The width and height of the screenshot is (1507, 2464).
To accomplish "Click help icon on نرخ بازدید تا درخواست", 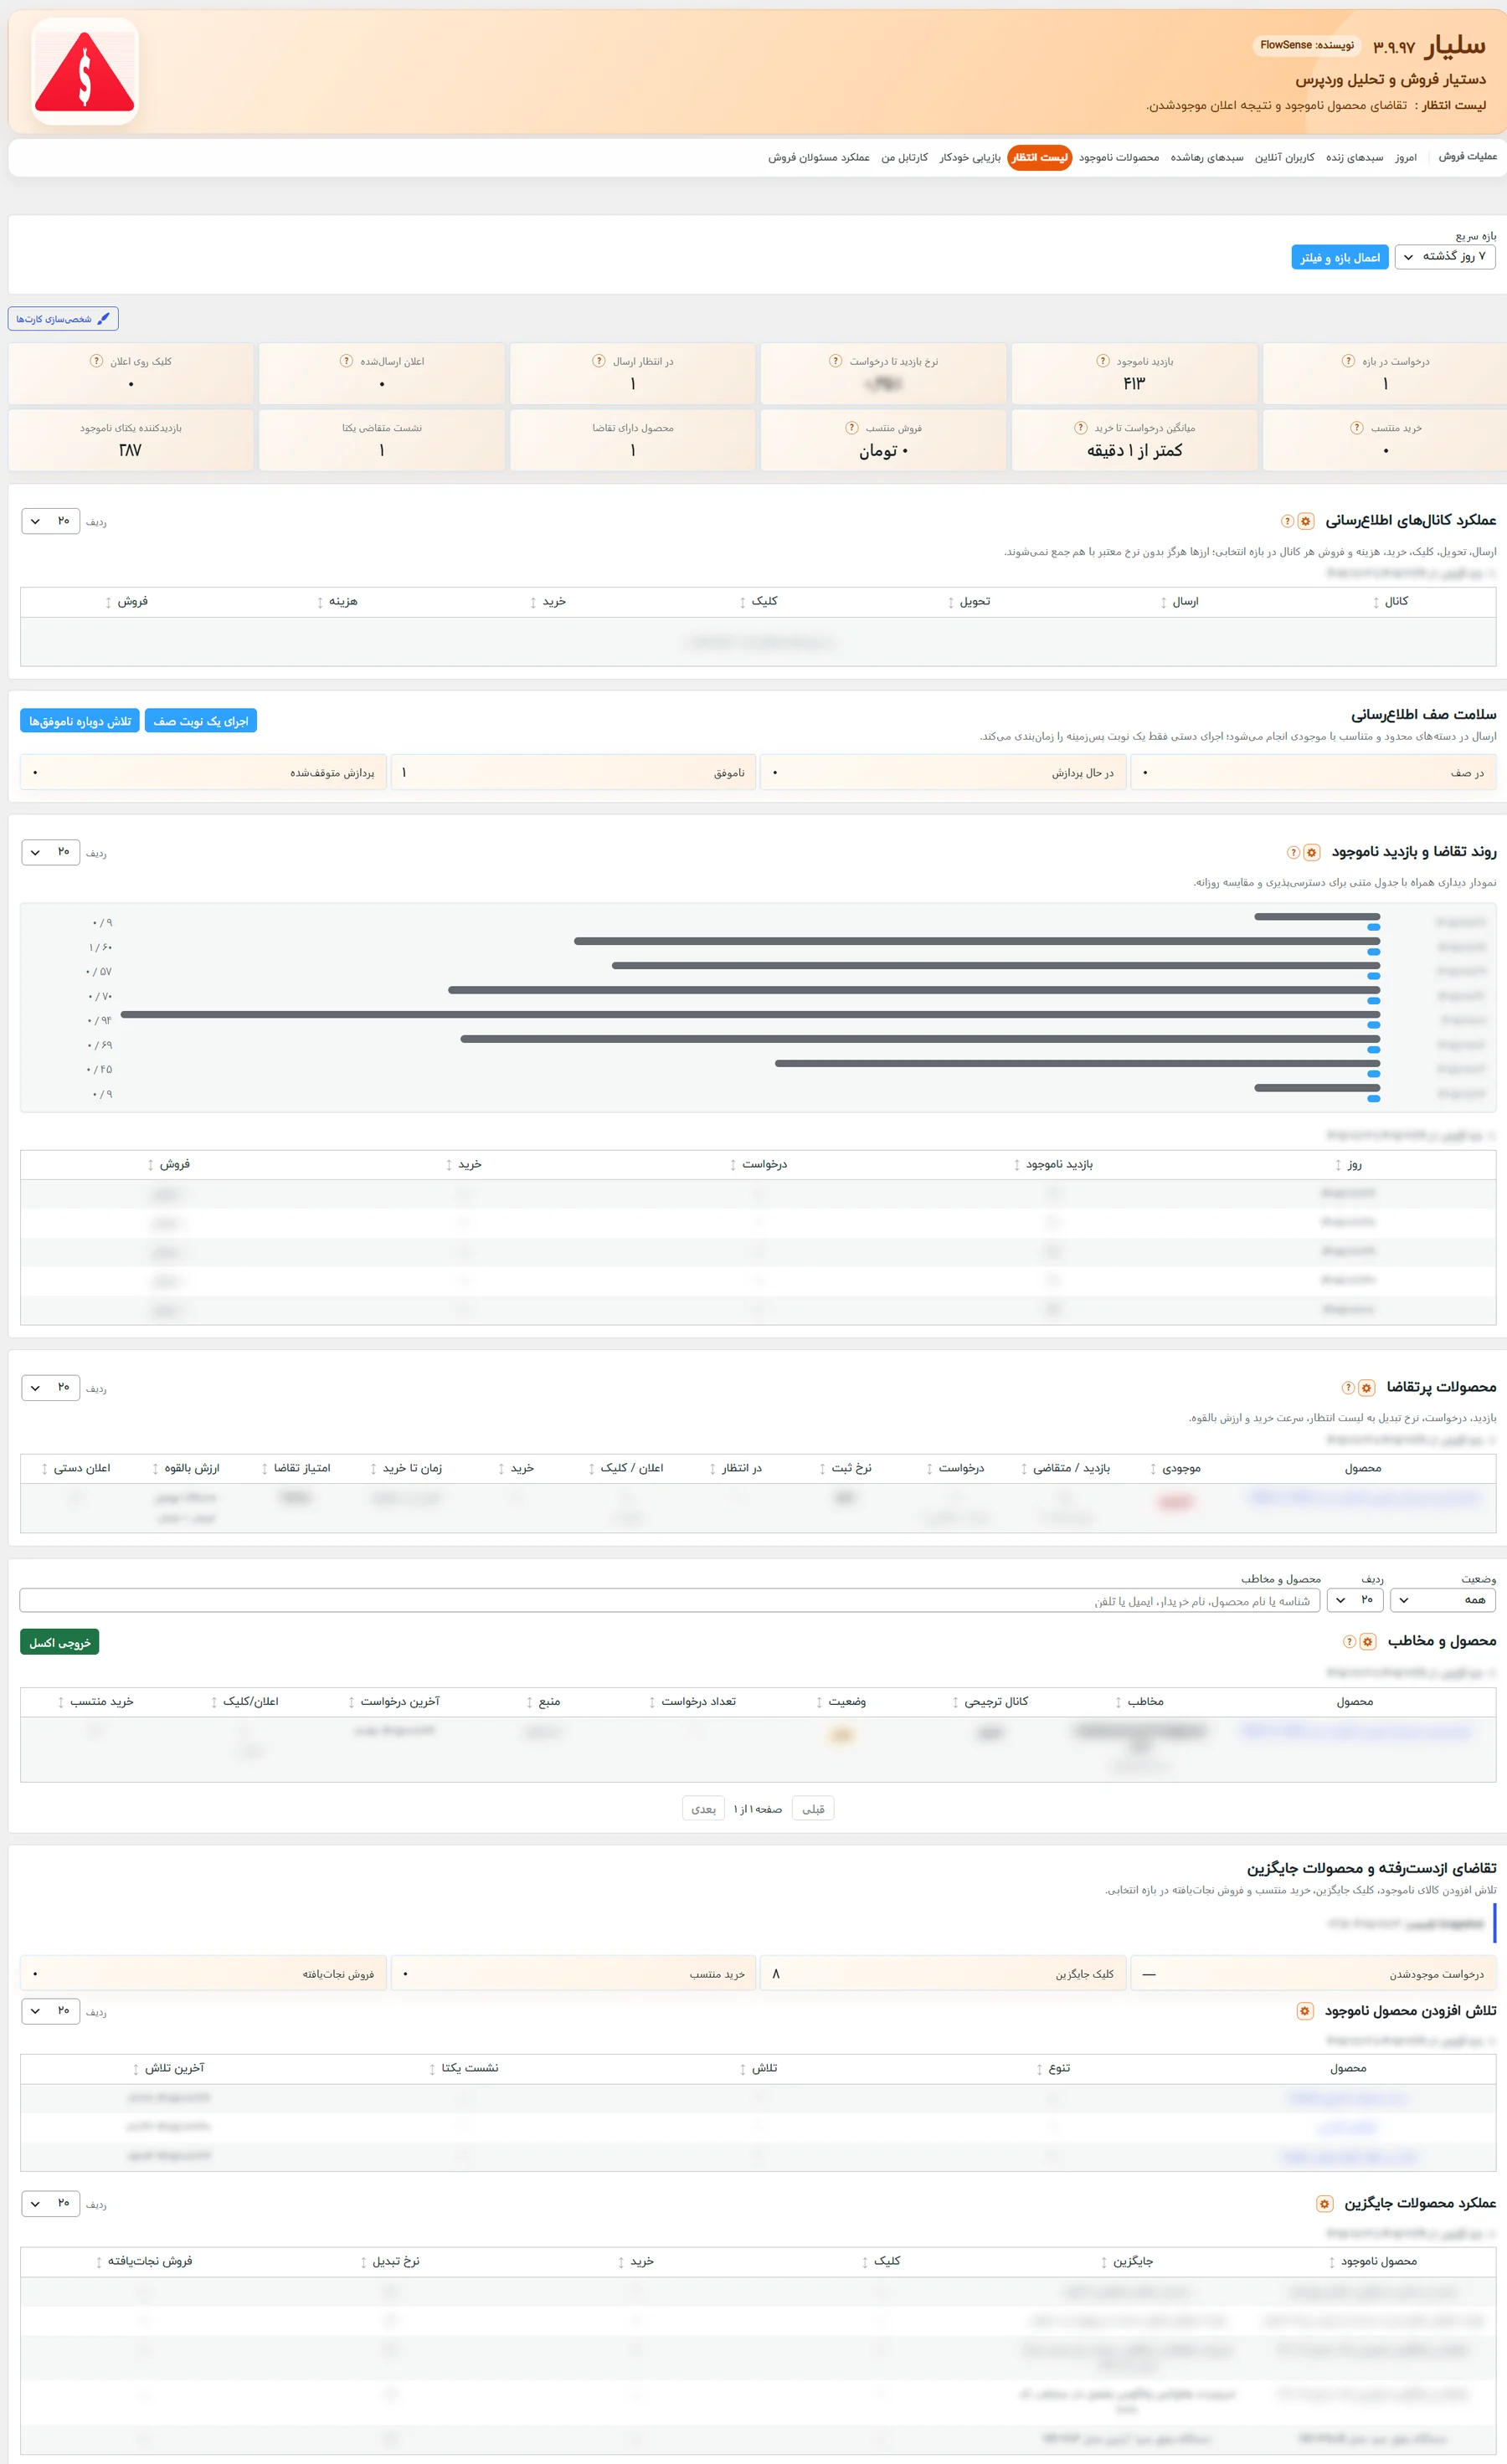I will coord(836,361).
